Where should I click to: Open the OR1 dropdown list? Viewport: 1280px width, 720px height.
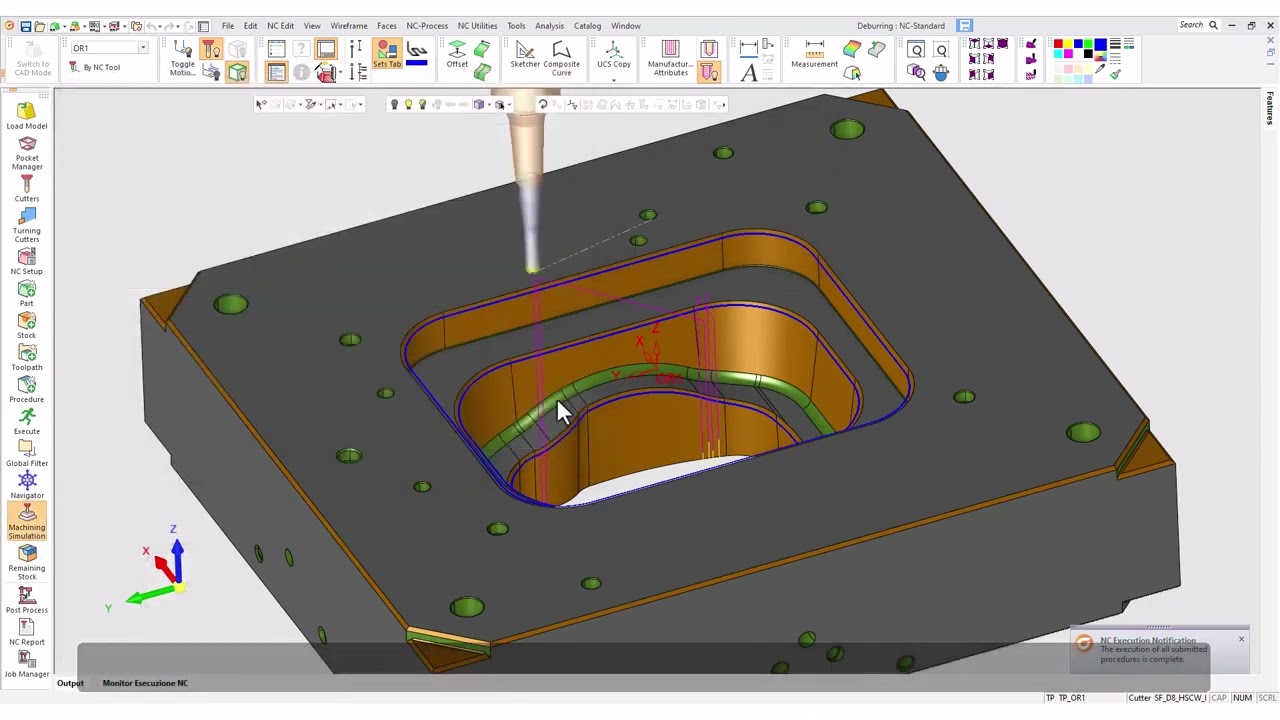[143, 48]
